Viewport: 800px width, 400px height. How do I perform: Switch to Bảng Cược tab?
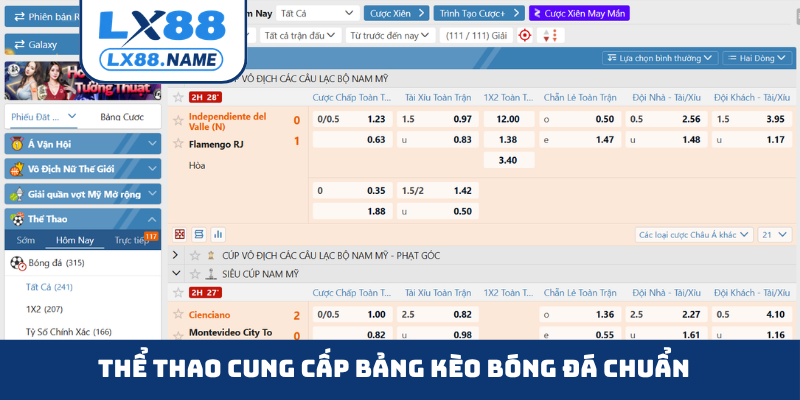pos(122,117)
